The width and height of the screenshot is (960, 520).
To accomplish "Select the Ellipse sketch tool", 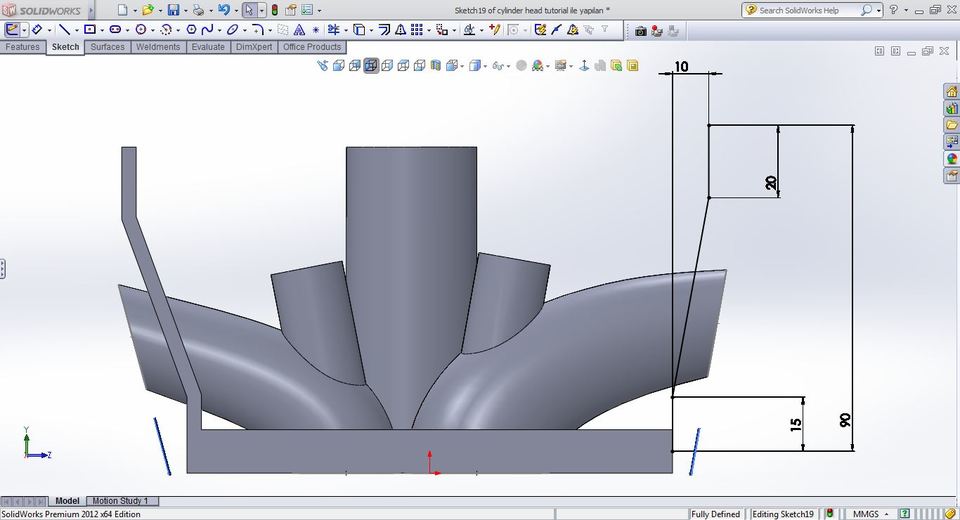I will 232,29.
